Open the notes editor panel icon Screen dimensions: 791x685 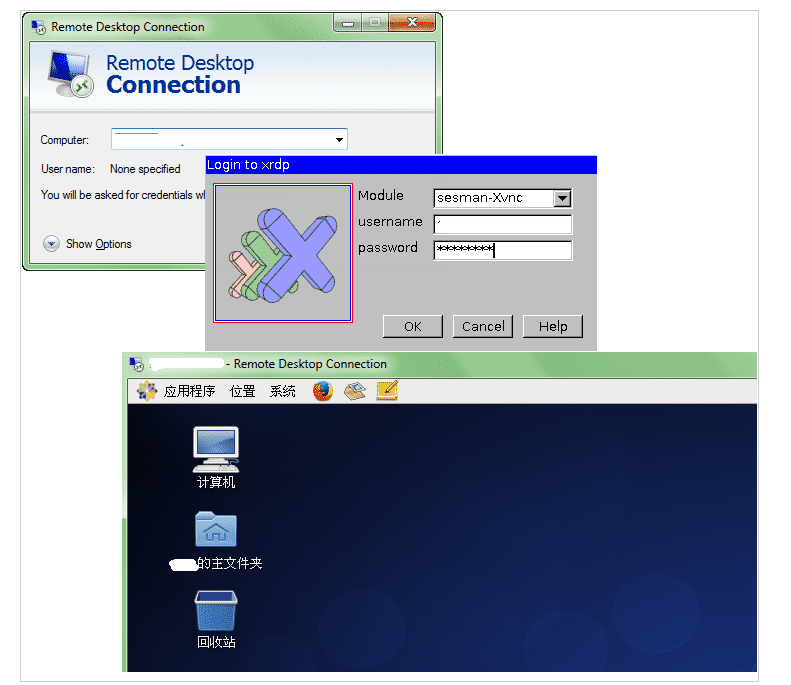click(387, 391)
